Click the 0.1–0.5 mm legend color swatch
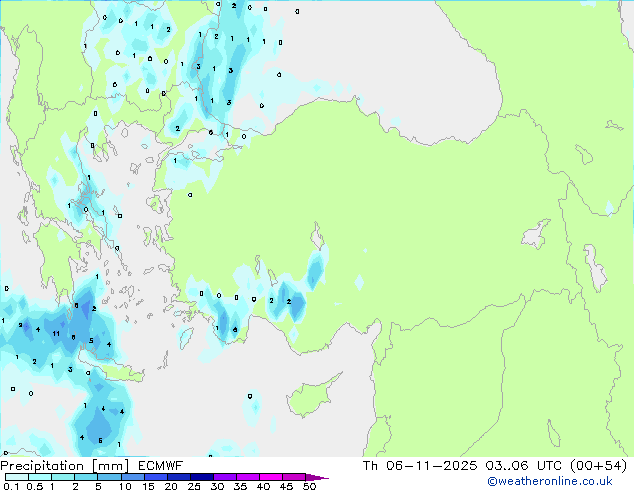The image size is (634, 490). click(x=17, y=477)
